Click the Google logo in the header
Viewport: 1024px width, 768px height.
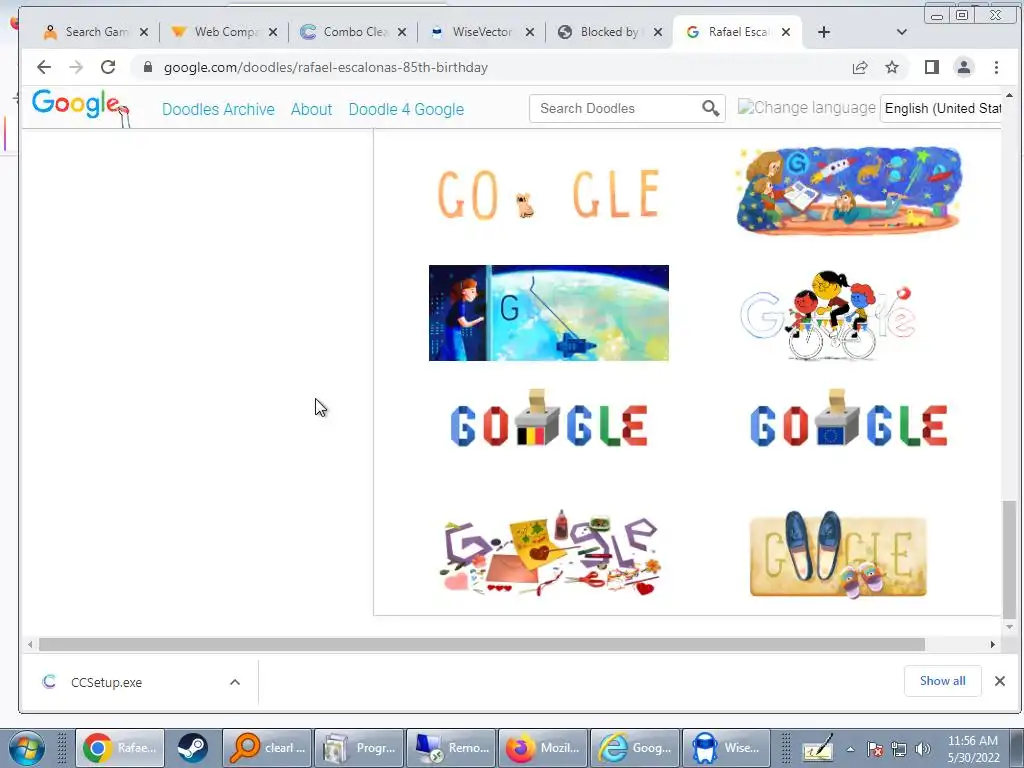pyautogui.click(x=80, y=107)
